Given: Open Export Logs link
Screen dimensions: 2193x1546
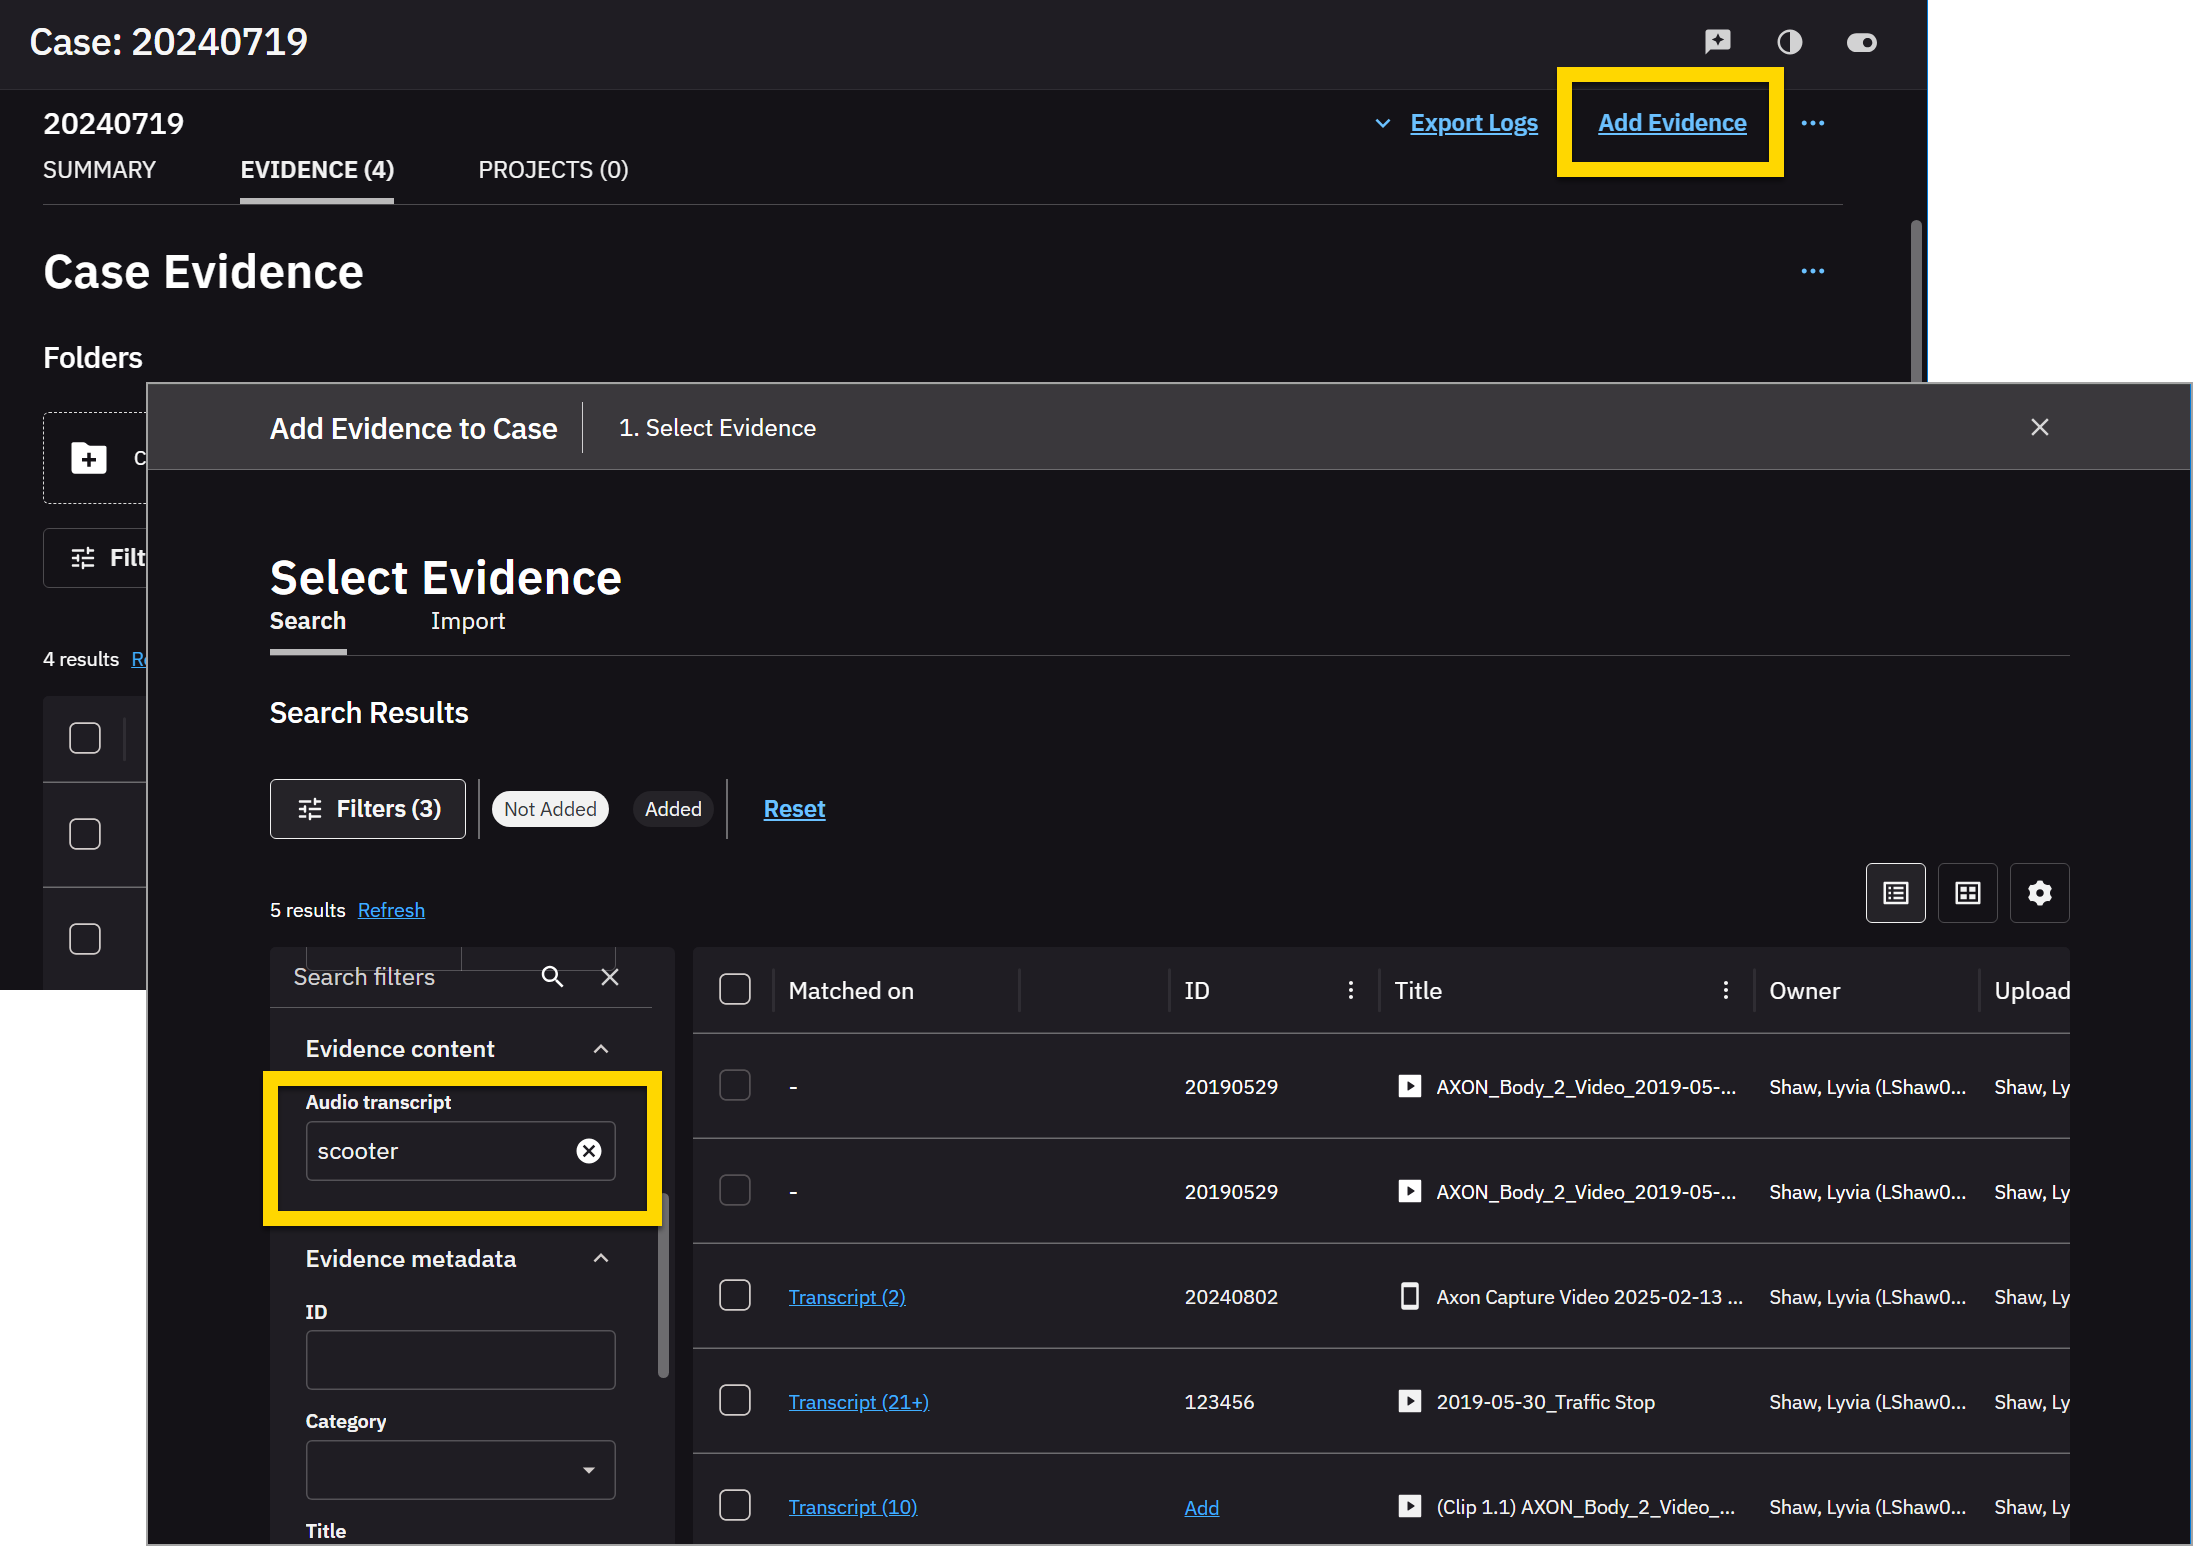Looking at the screenshot, I should click(x=1474, y=123).
